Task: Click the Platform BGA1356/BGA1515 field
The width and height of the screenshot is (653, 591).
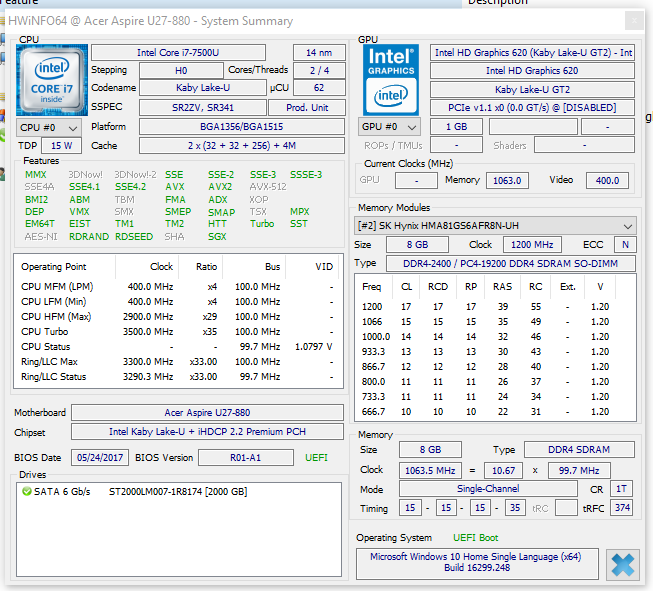Action: click(x=242, y=127)
